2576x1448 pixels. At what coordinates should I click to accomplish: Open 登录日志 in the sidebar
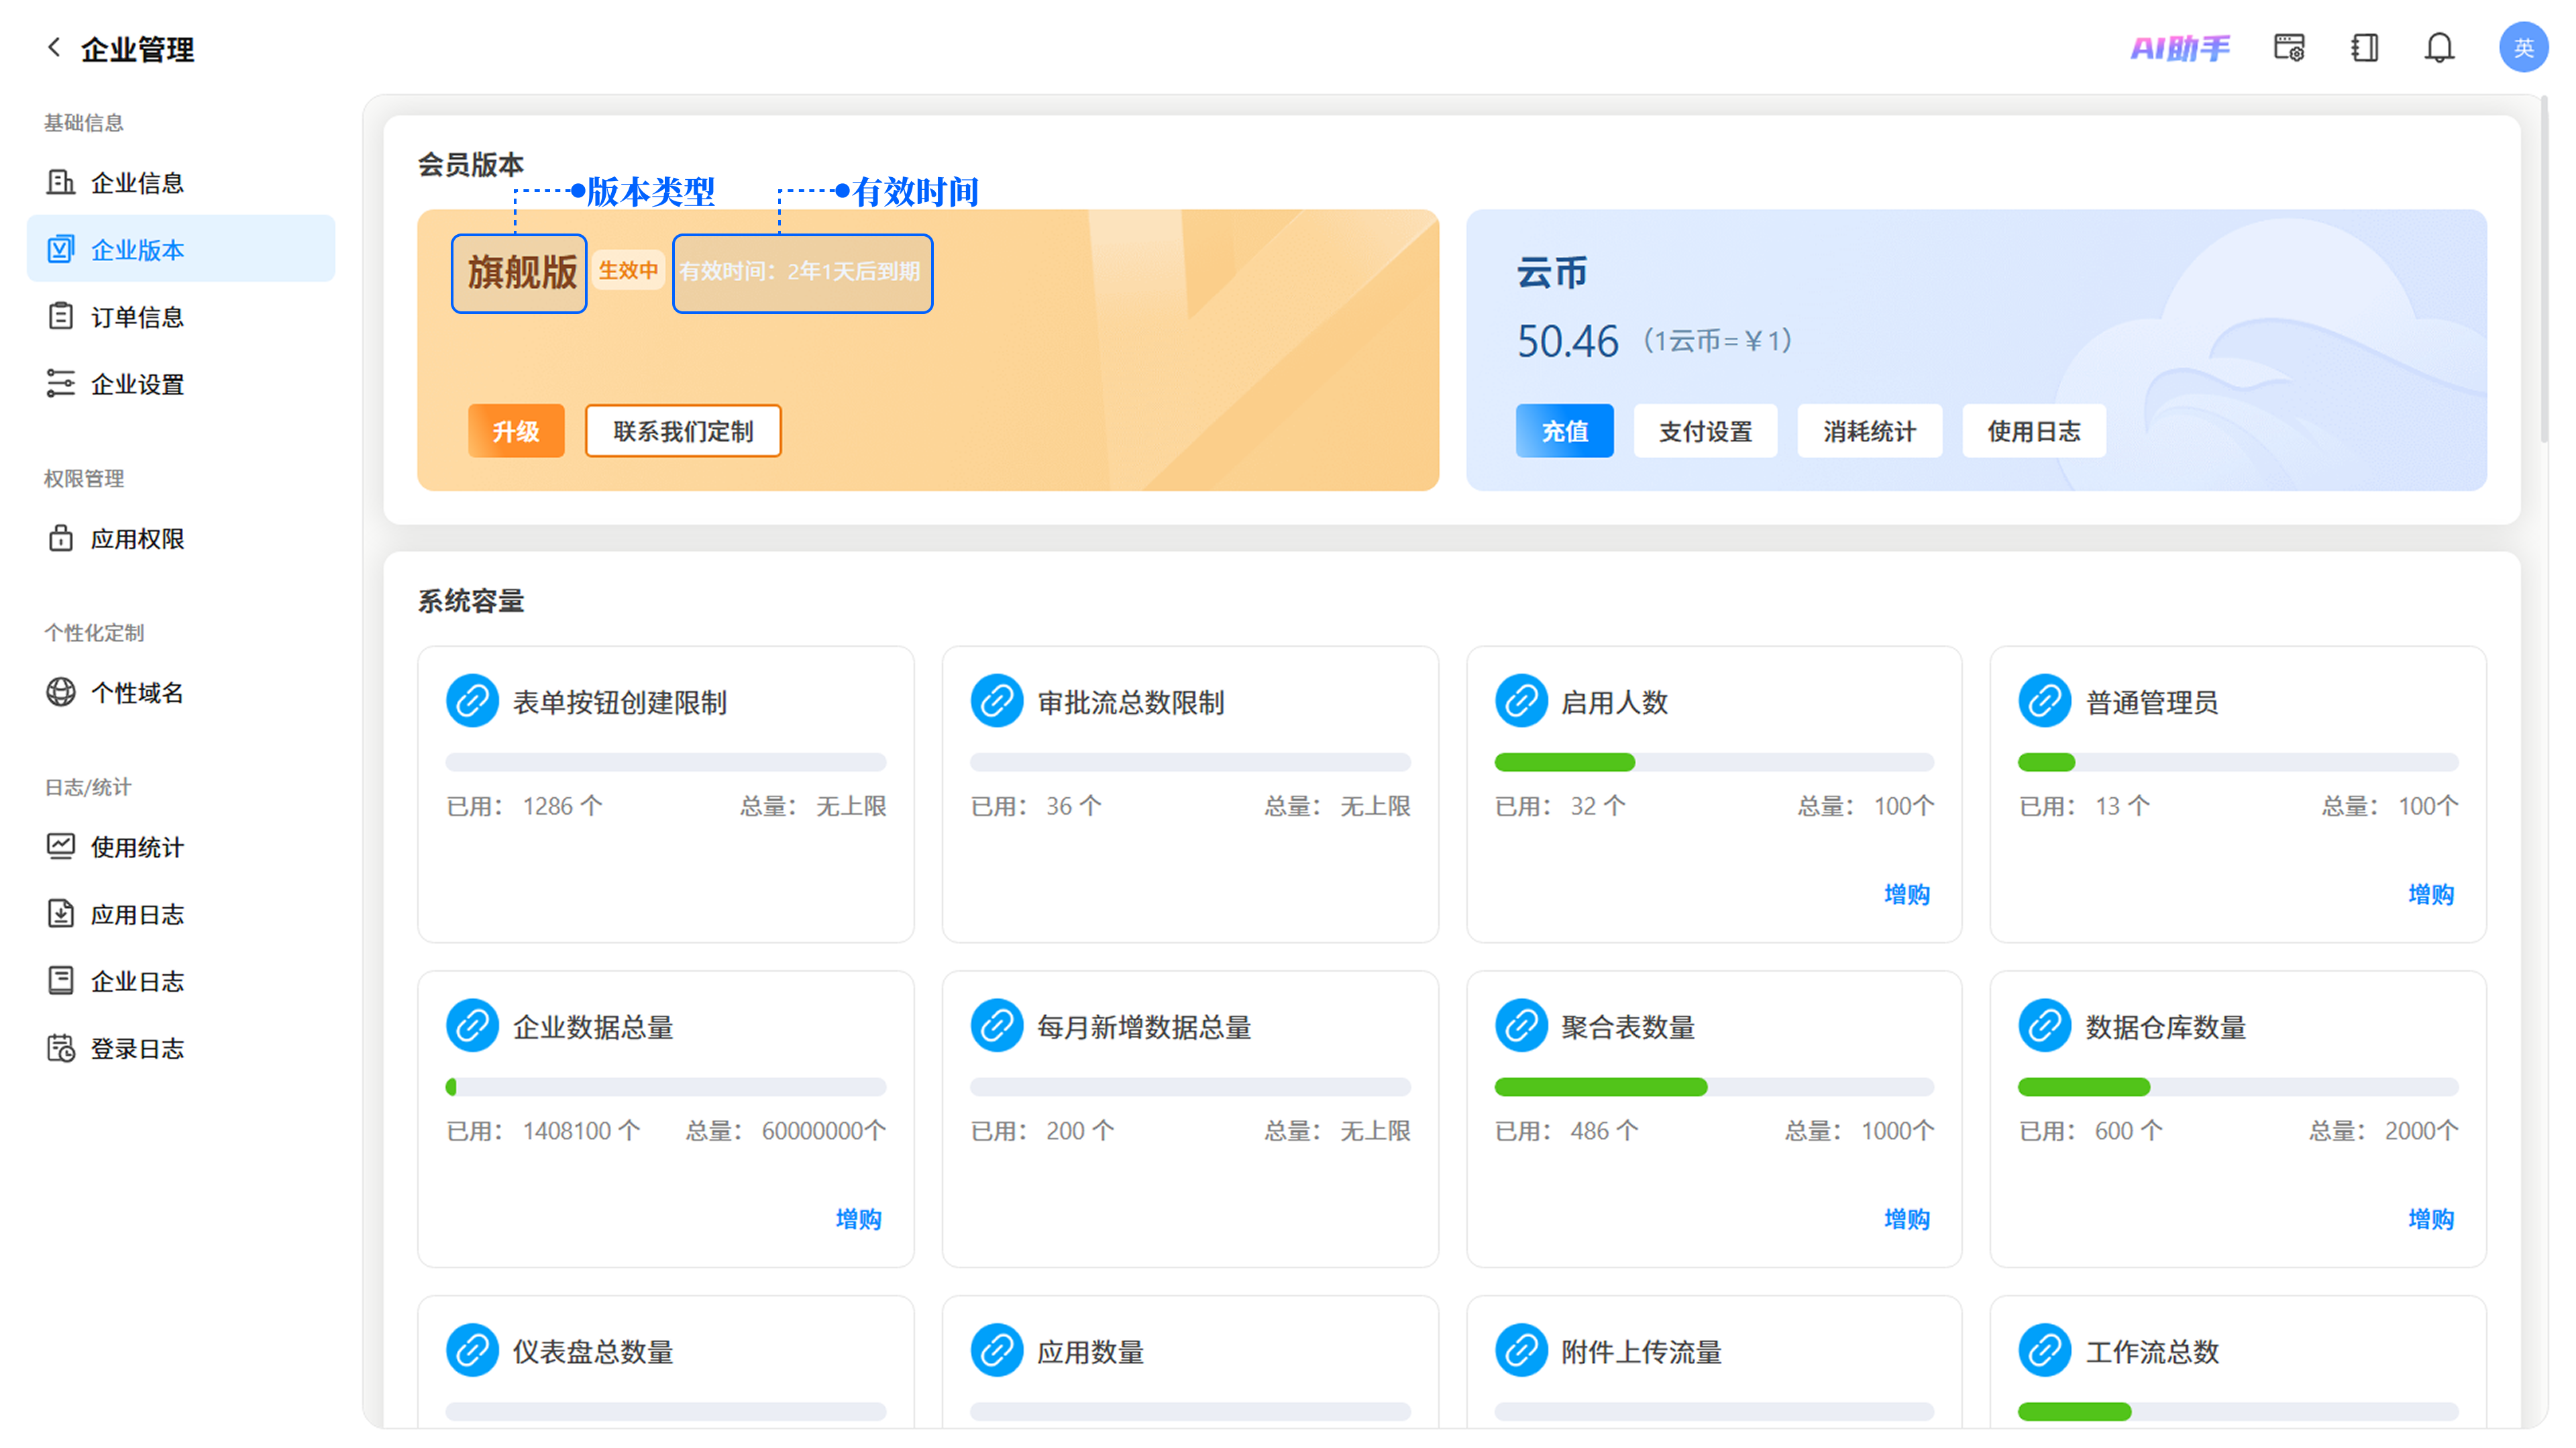181,1047
